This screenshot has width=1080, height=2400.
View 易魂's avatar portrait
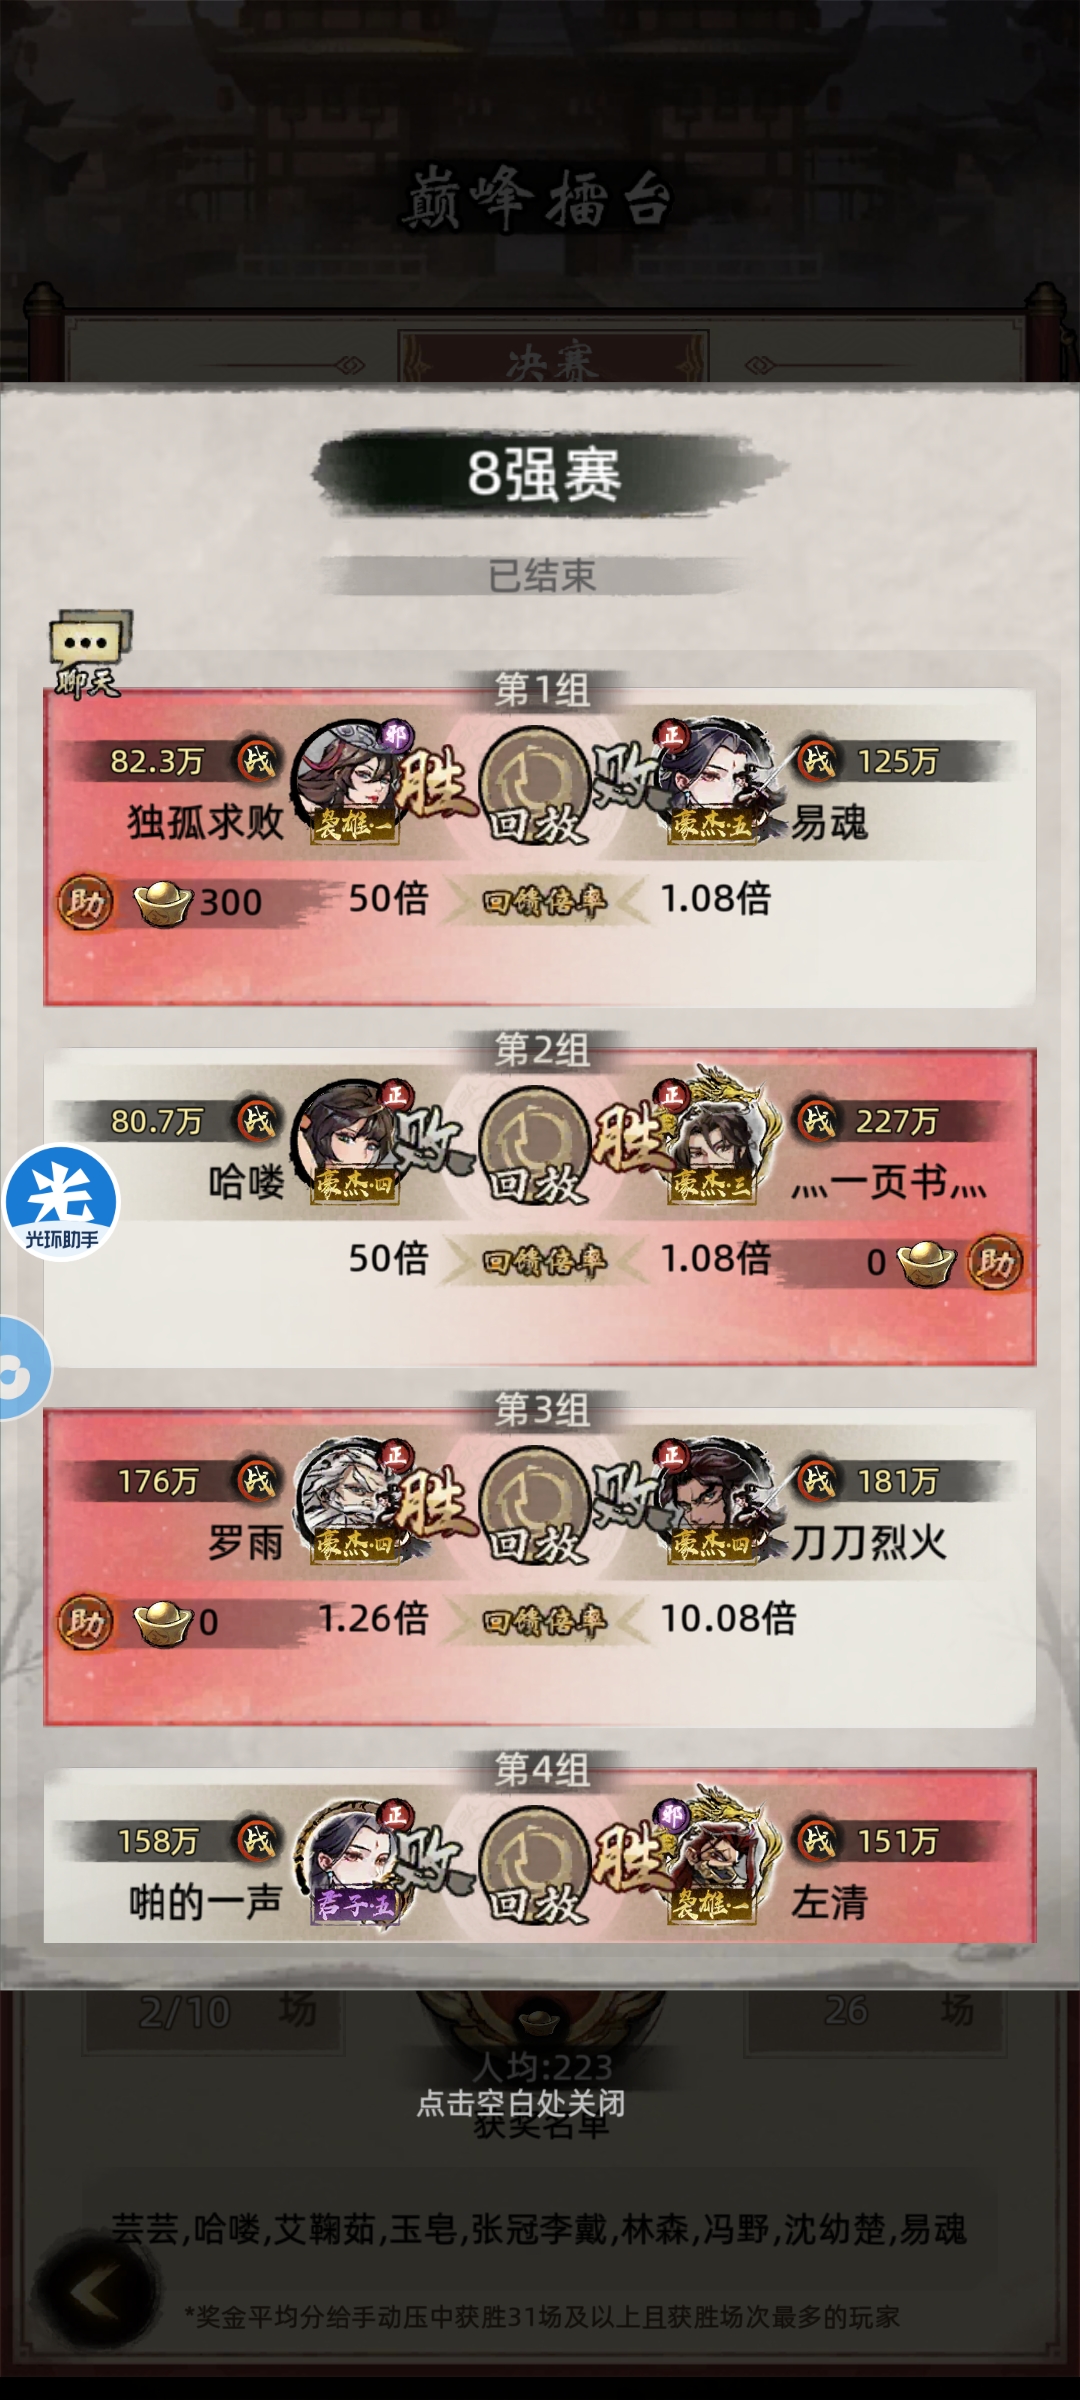point(712,782)
